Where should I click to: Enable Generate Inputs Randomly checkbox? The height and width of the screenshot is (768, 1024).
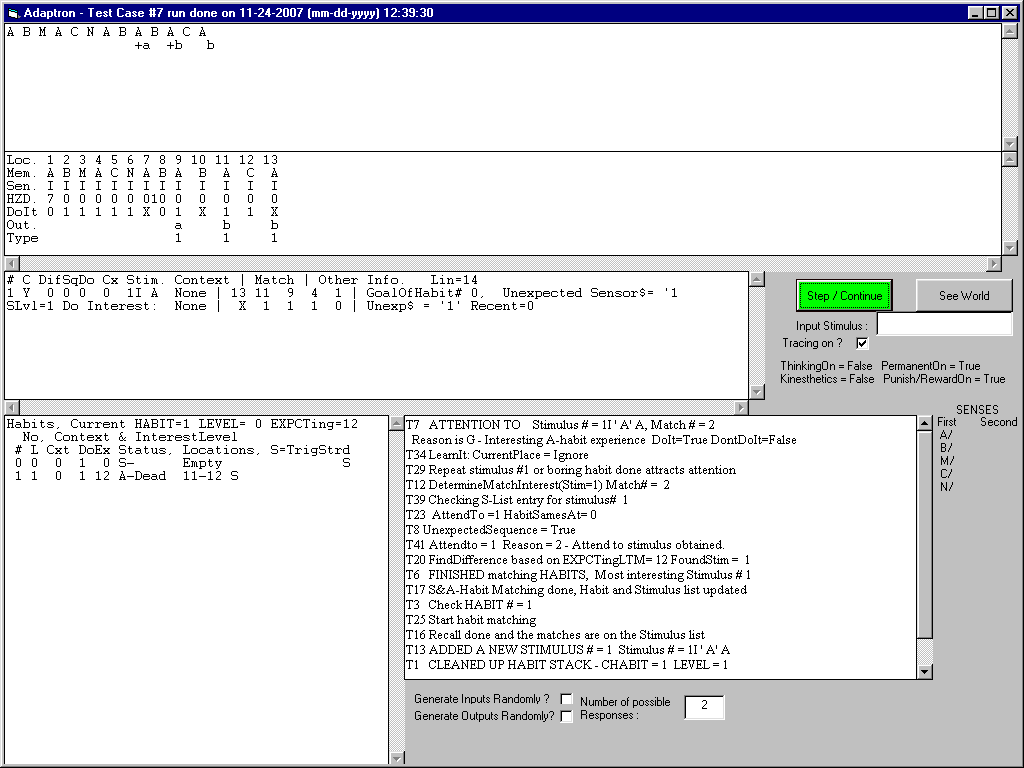coord(567,699)
